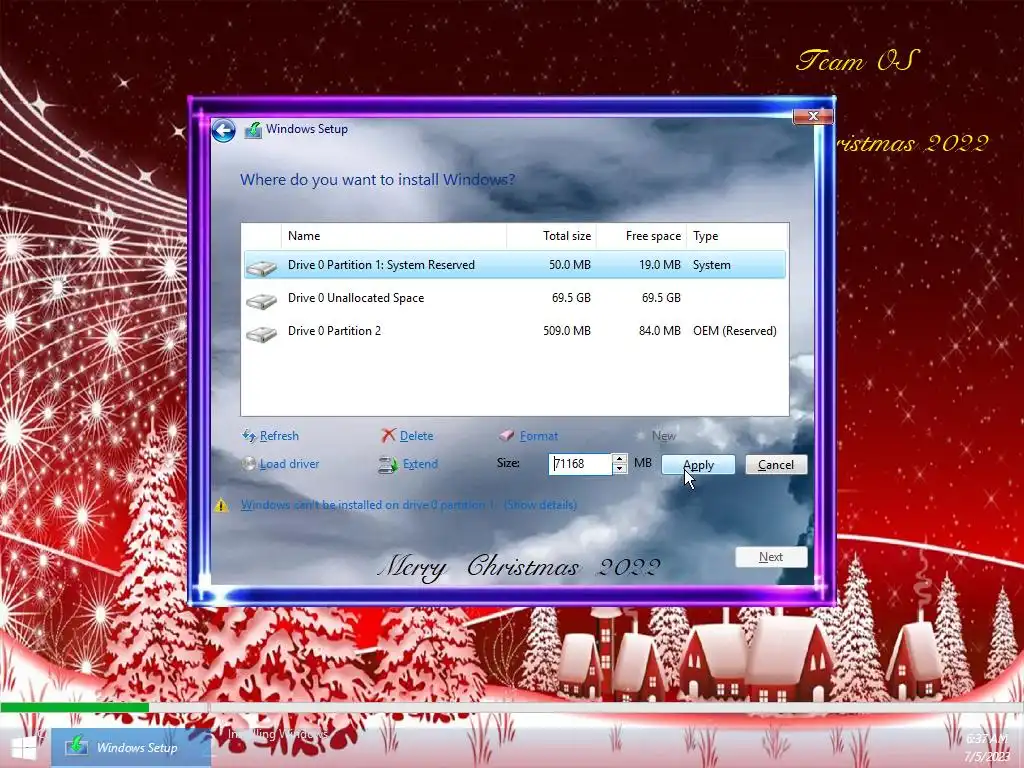1024x768 pixels.
Task: Click the Extend drive icon
Action: [388, 464]
